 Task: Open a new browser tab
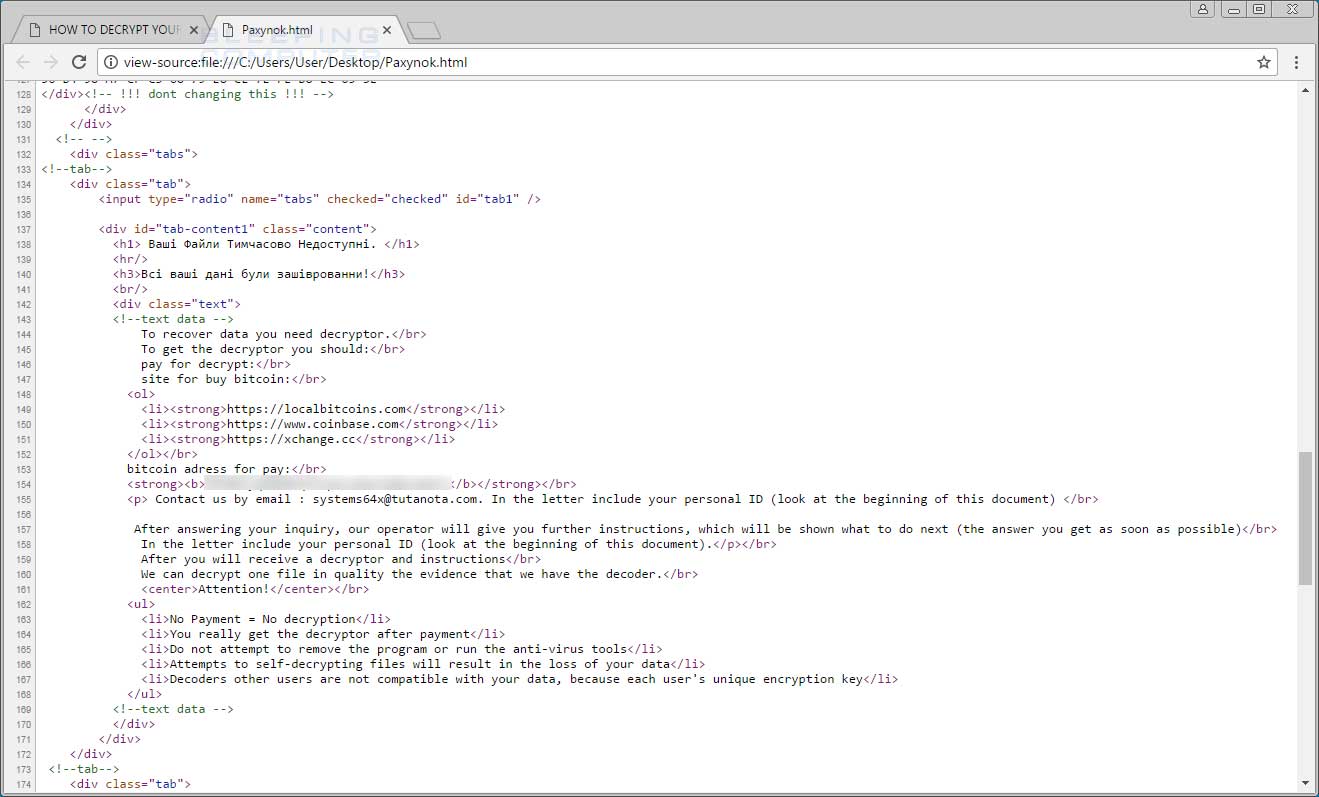click(423, 29)
